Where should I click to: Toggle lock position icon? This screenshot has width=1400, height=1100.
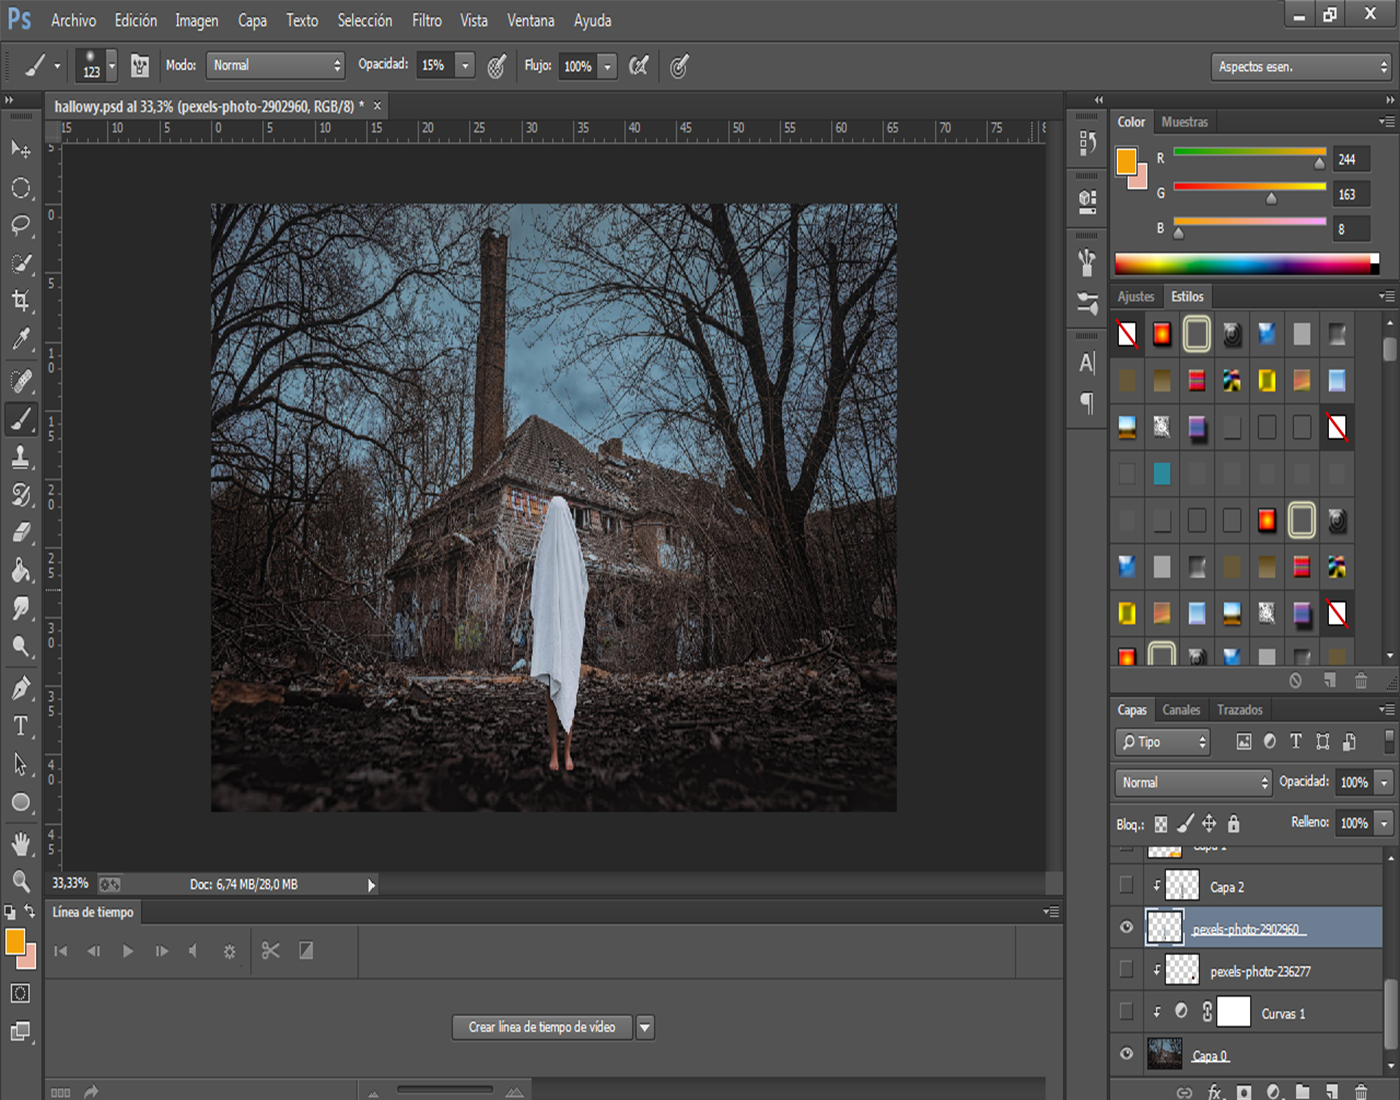[1209, 823]
